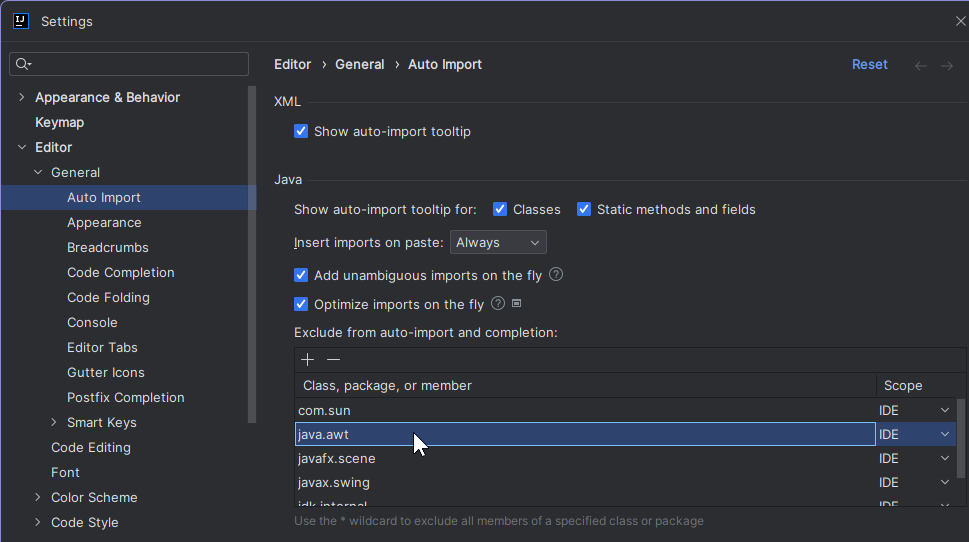969x542 pixels.
Task: Open Gutter Icons settings page
Action: point(106,373)
